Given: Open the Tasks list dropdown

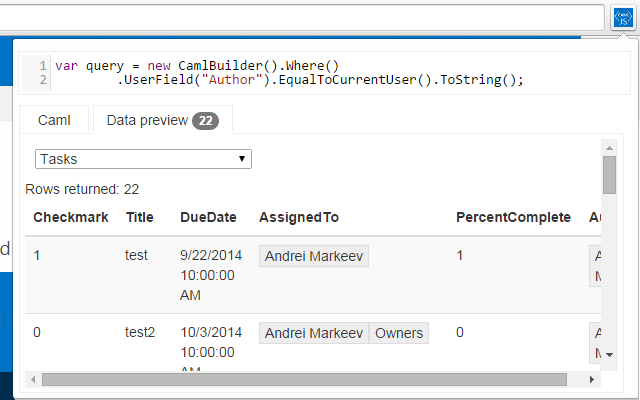Looking at the screenshot, I should click(x=143, y=159).
